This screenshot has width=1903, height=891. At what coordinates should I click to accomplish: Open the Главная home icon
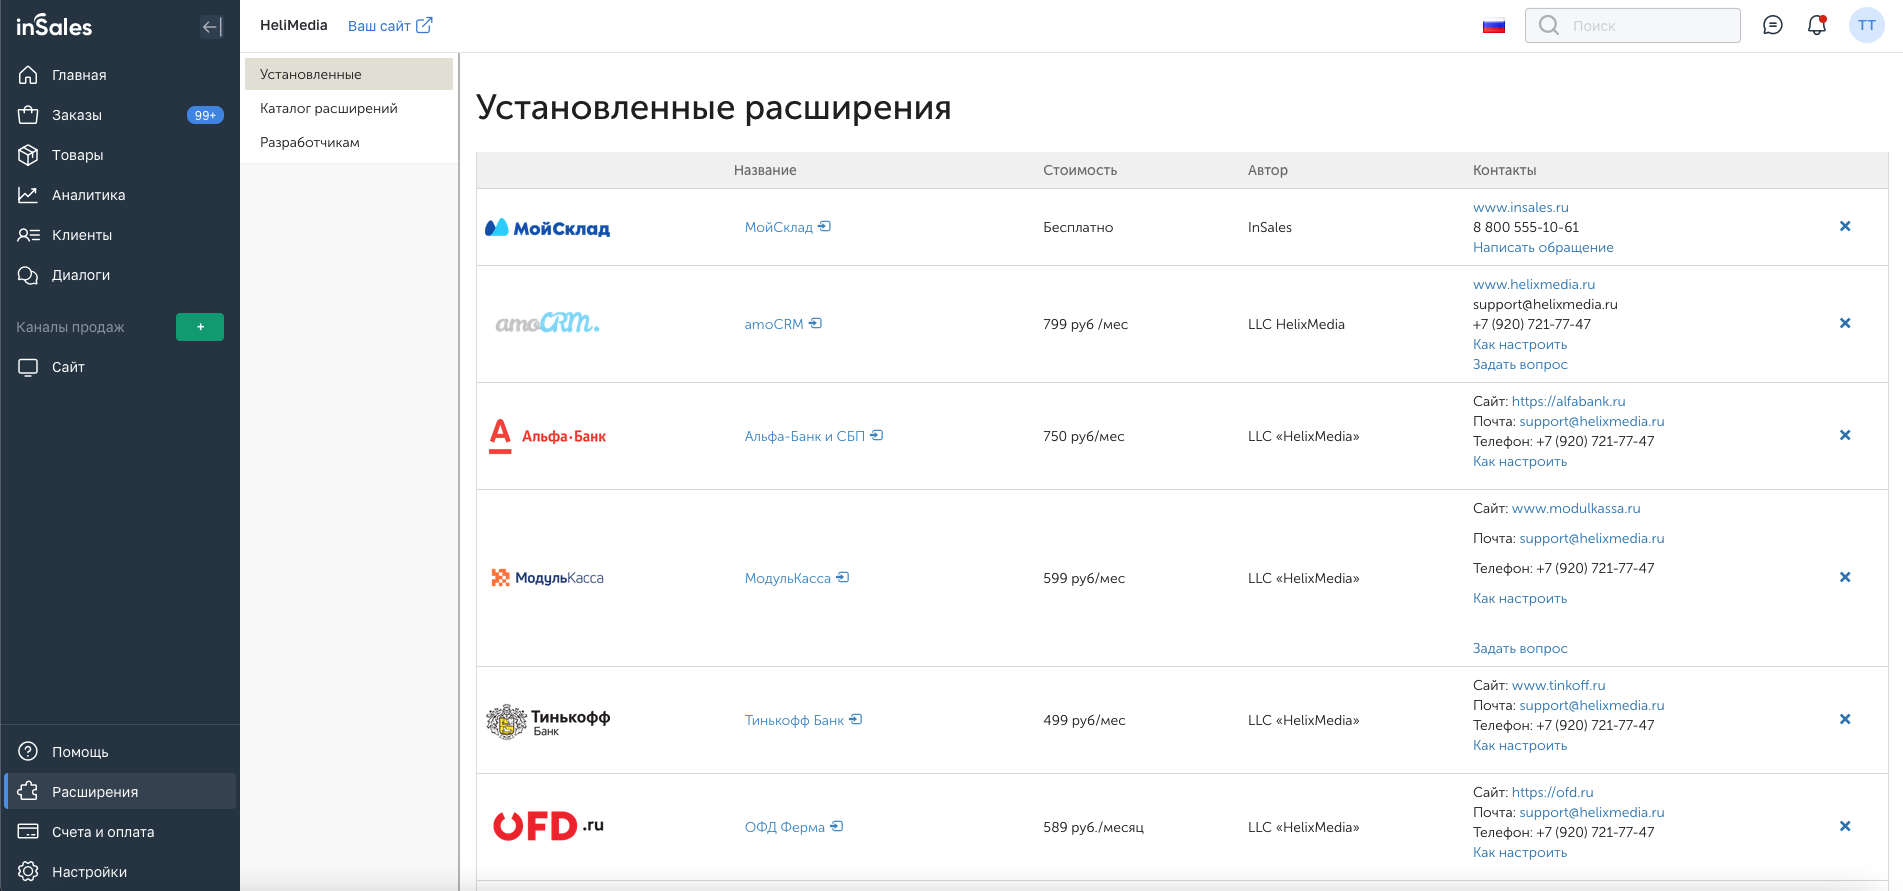pyautogui.click(x=28, y=75)
